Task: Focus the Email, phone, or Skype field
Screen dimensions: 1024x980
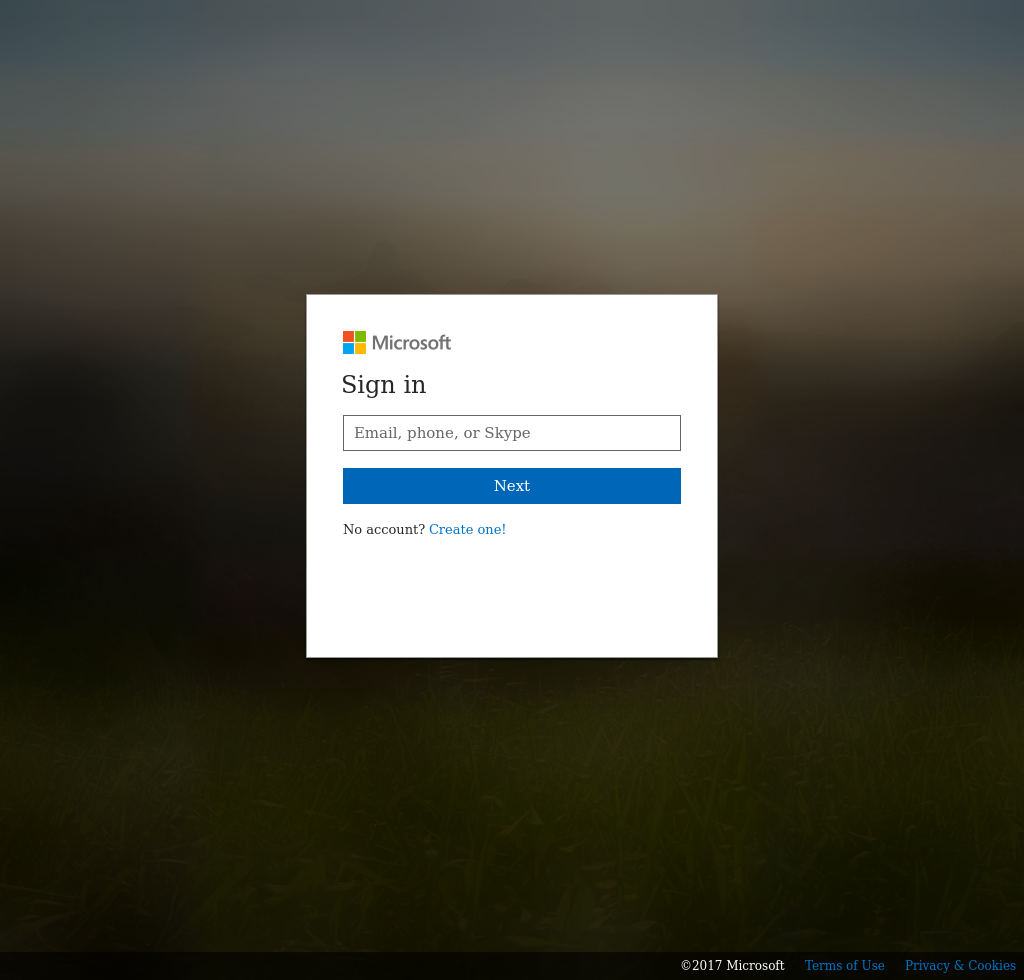Action: [x=511, y=433]
